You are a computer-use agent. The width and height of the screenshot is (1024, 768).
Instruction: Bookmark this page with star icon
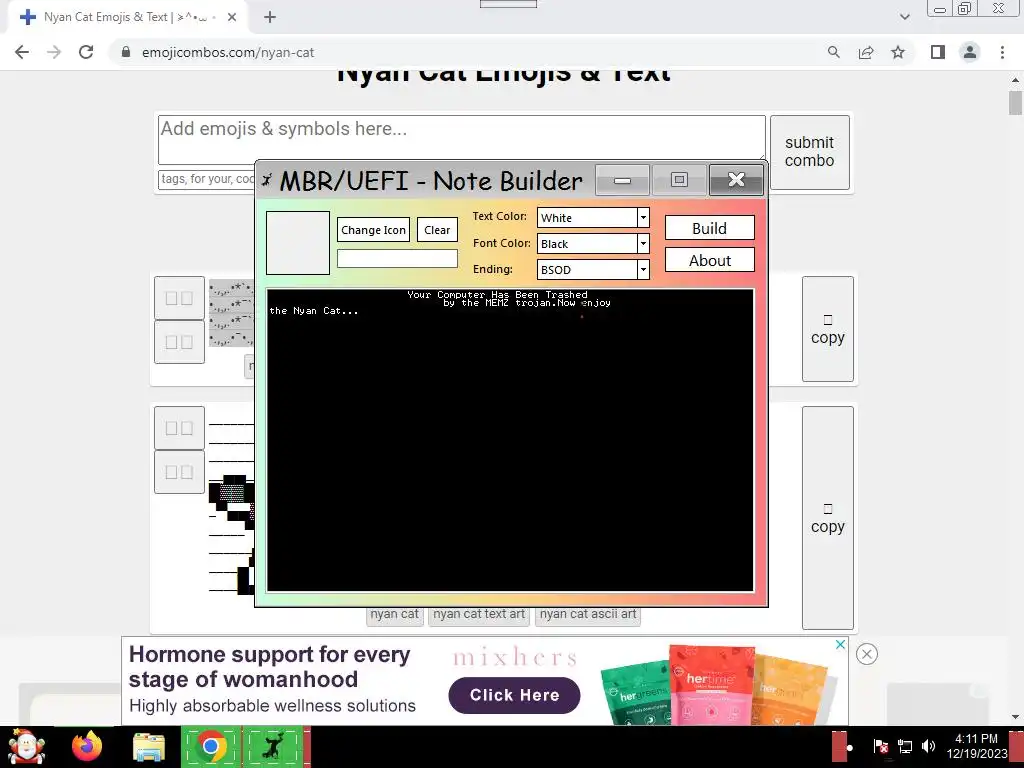898,52
